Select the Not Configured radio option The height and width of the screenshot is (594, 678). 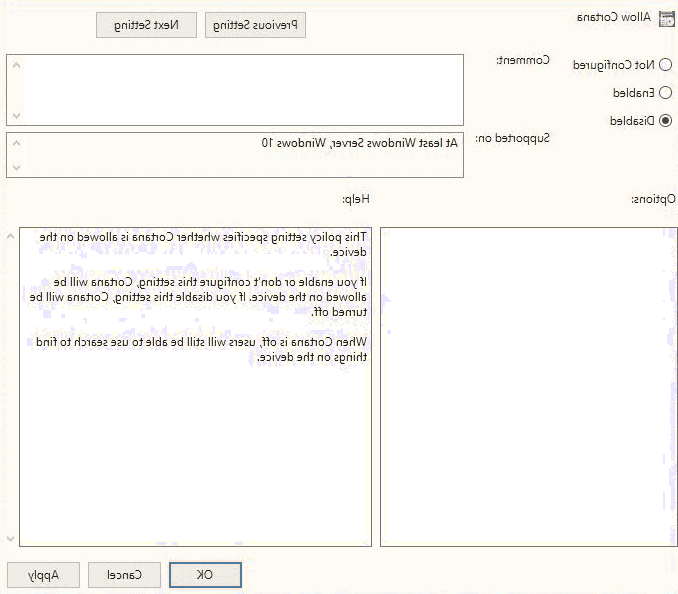click(666, 65)
